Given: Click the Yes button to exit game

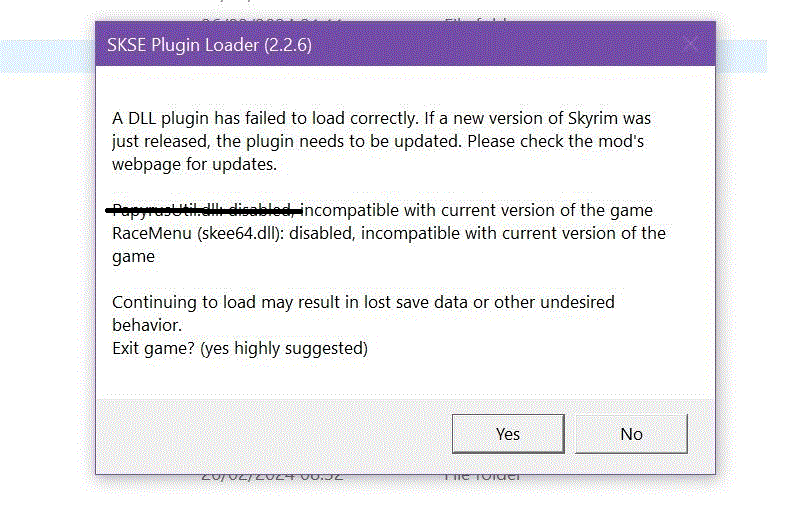Looking at the screenshot, I should click(x=508, y=434).
